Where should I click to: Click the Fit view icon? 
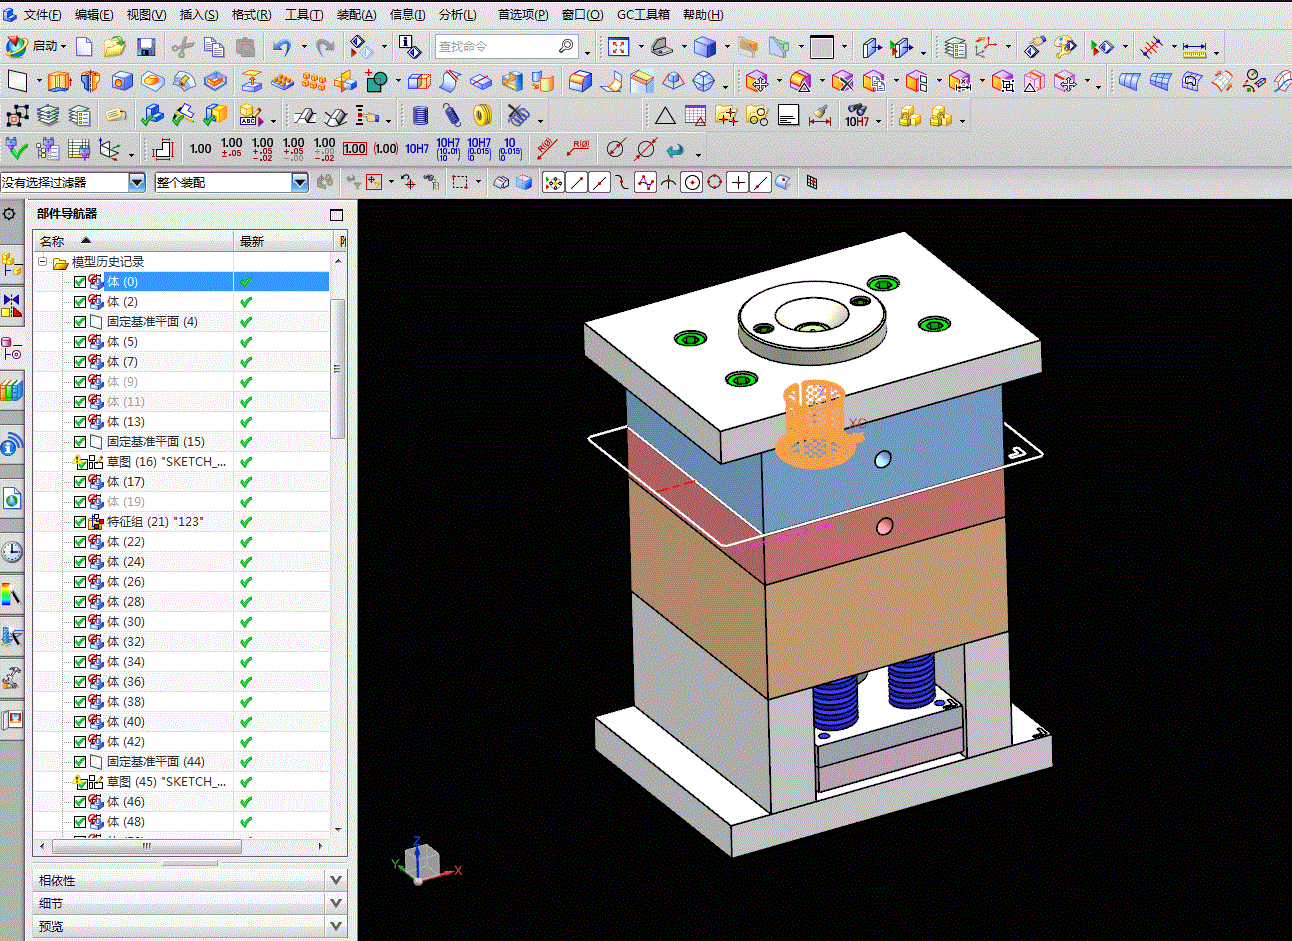coord(619,47)
